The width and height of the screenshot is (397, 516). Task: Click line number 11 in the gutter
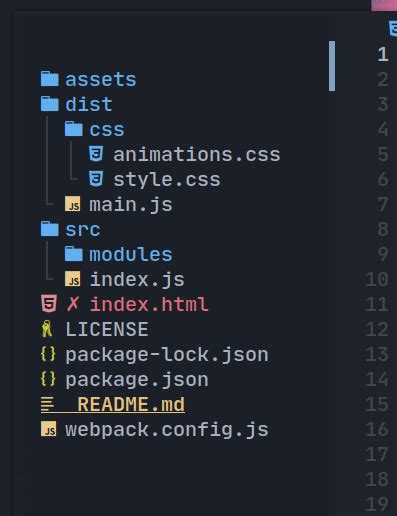tap(377, 304)
